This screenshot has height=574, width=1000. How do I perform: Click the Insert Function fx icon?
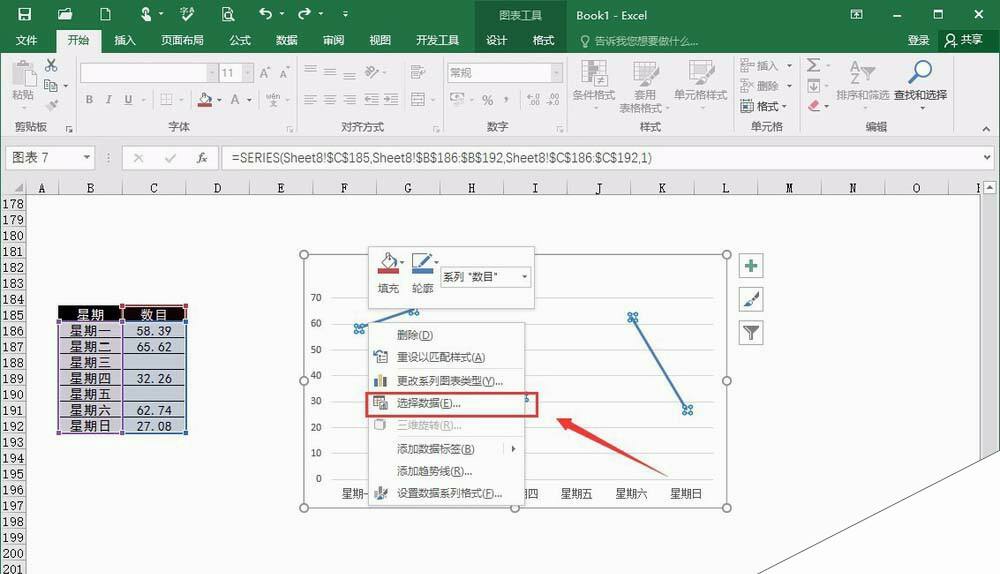[x=202, y=158]
